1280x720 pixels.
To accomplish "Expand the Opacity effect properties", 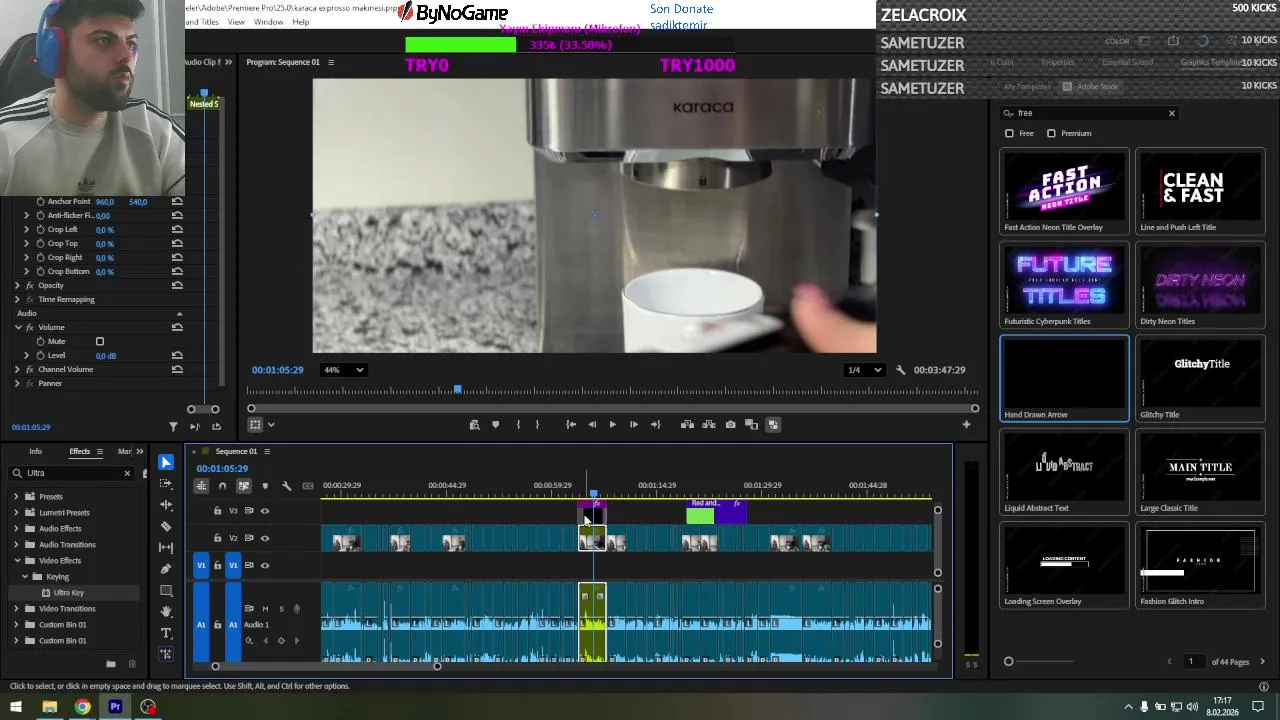I will click(16, 286).
